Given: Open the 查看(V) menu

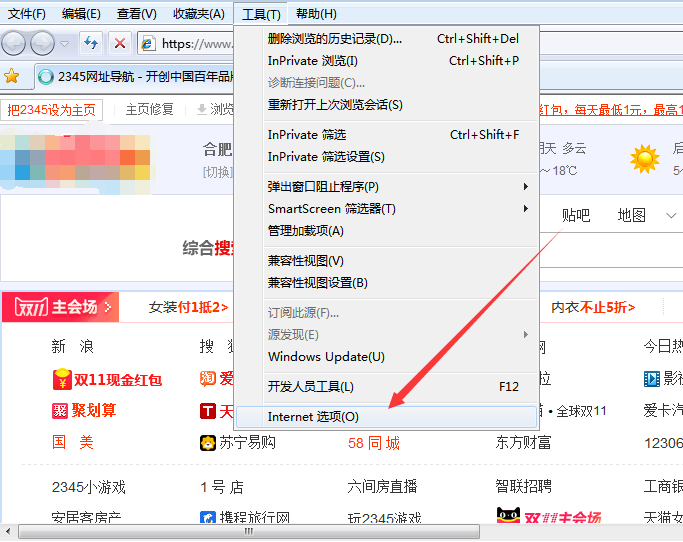Looking at the screenshot, I should (x=136, y=14).
